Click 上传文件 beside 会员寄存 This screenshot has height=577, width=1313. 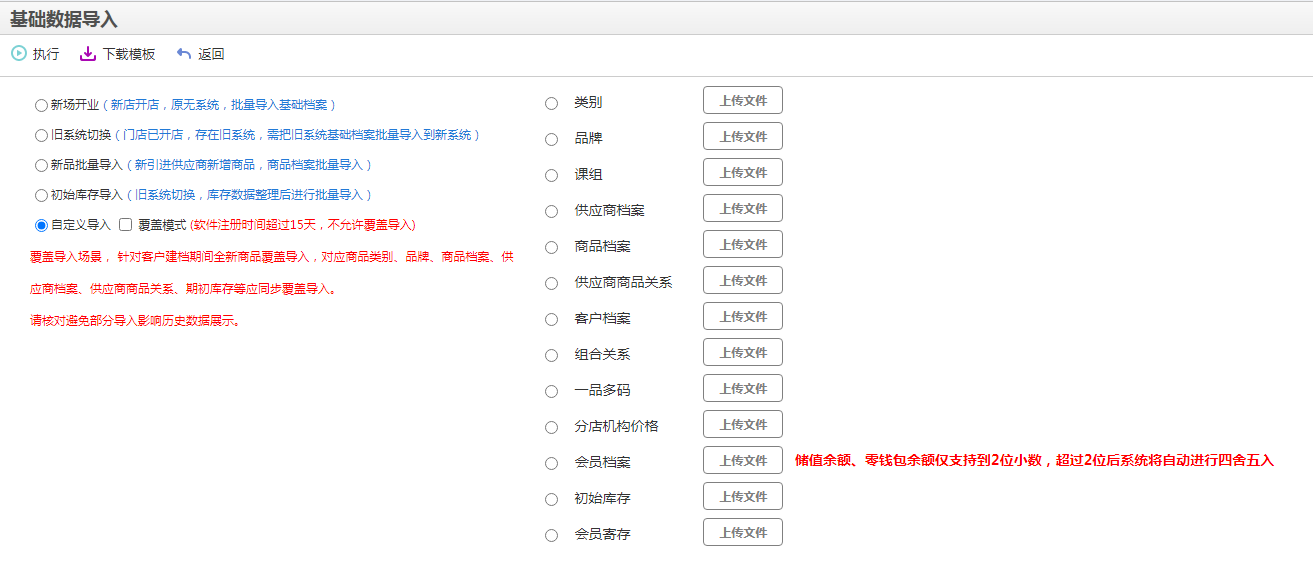742,533
